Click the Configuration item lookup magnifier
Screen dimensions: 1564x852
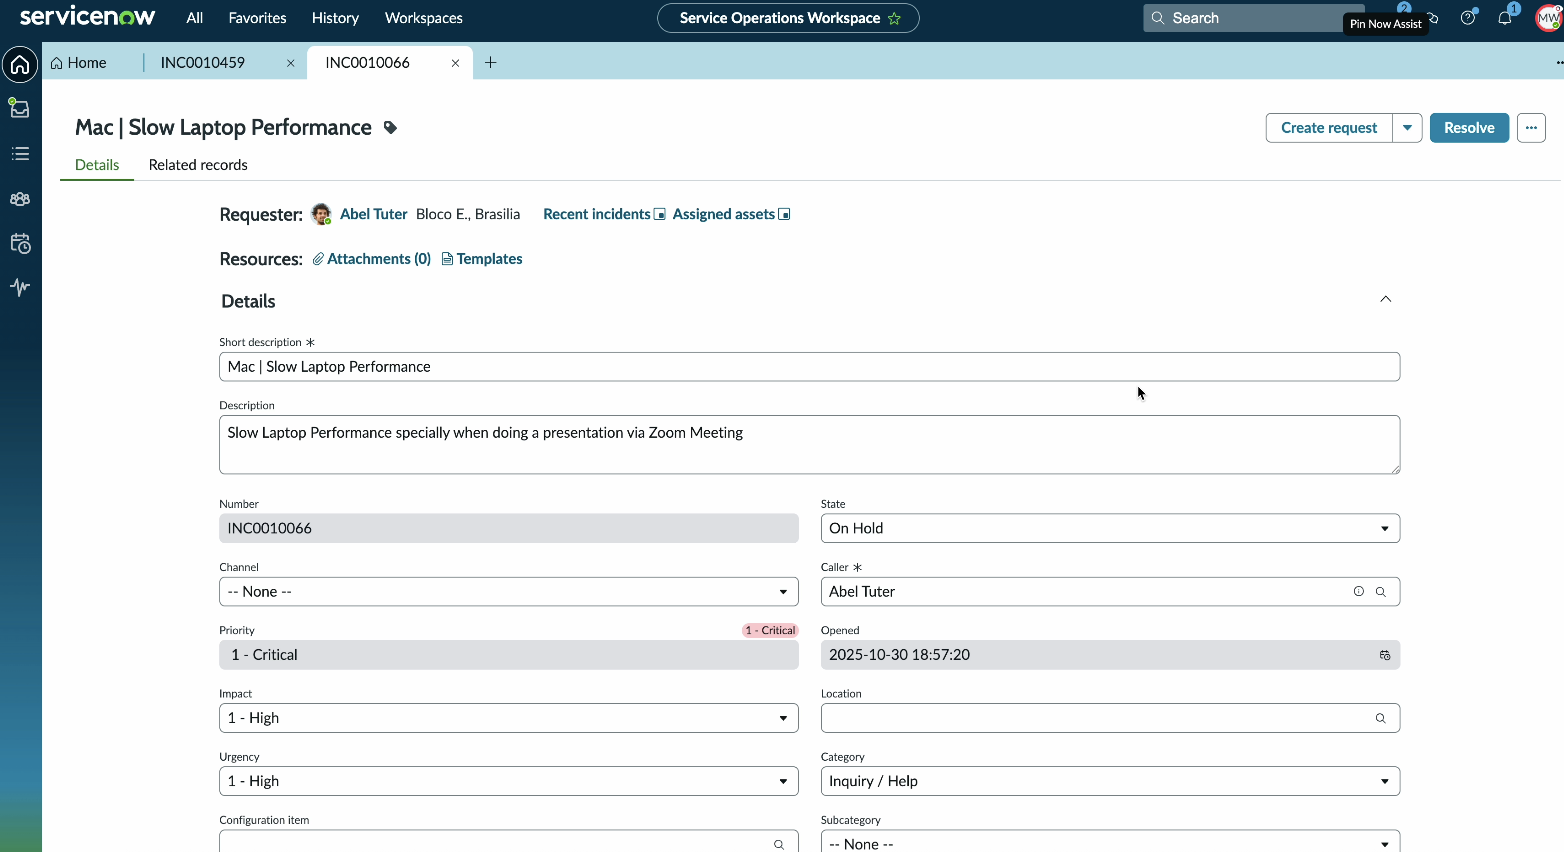pyautogui.click(x=779, y=844)
